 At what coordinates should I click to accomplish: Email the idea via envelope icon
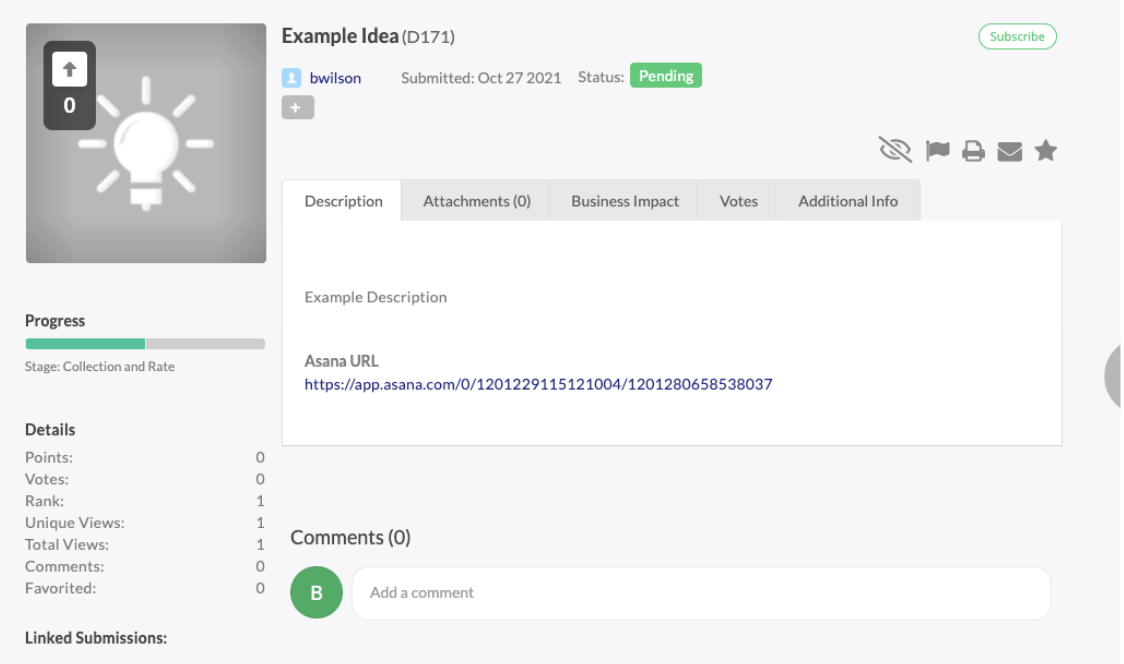click(x=1009, y=151)
